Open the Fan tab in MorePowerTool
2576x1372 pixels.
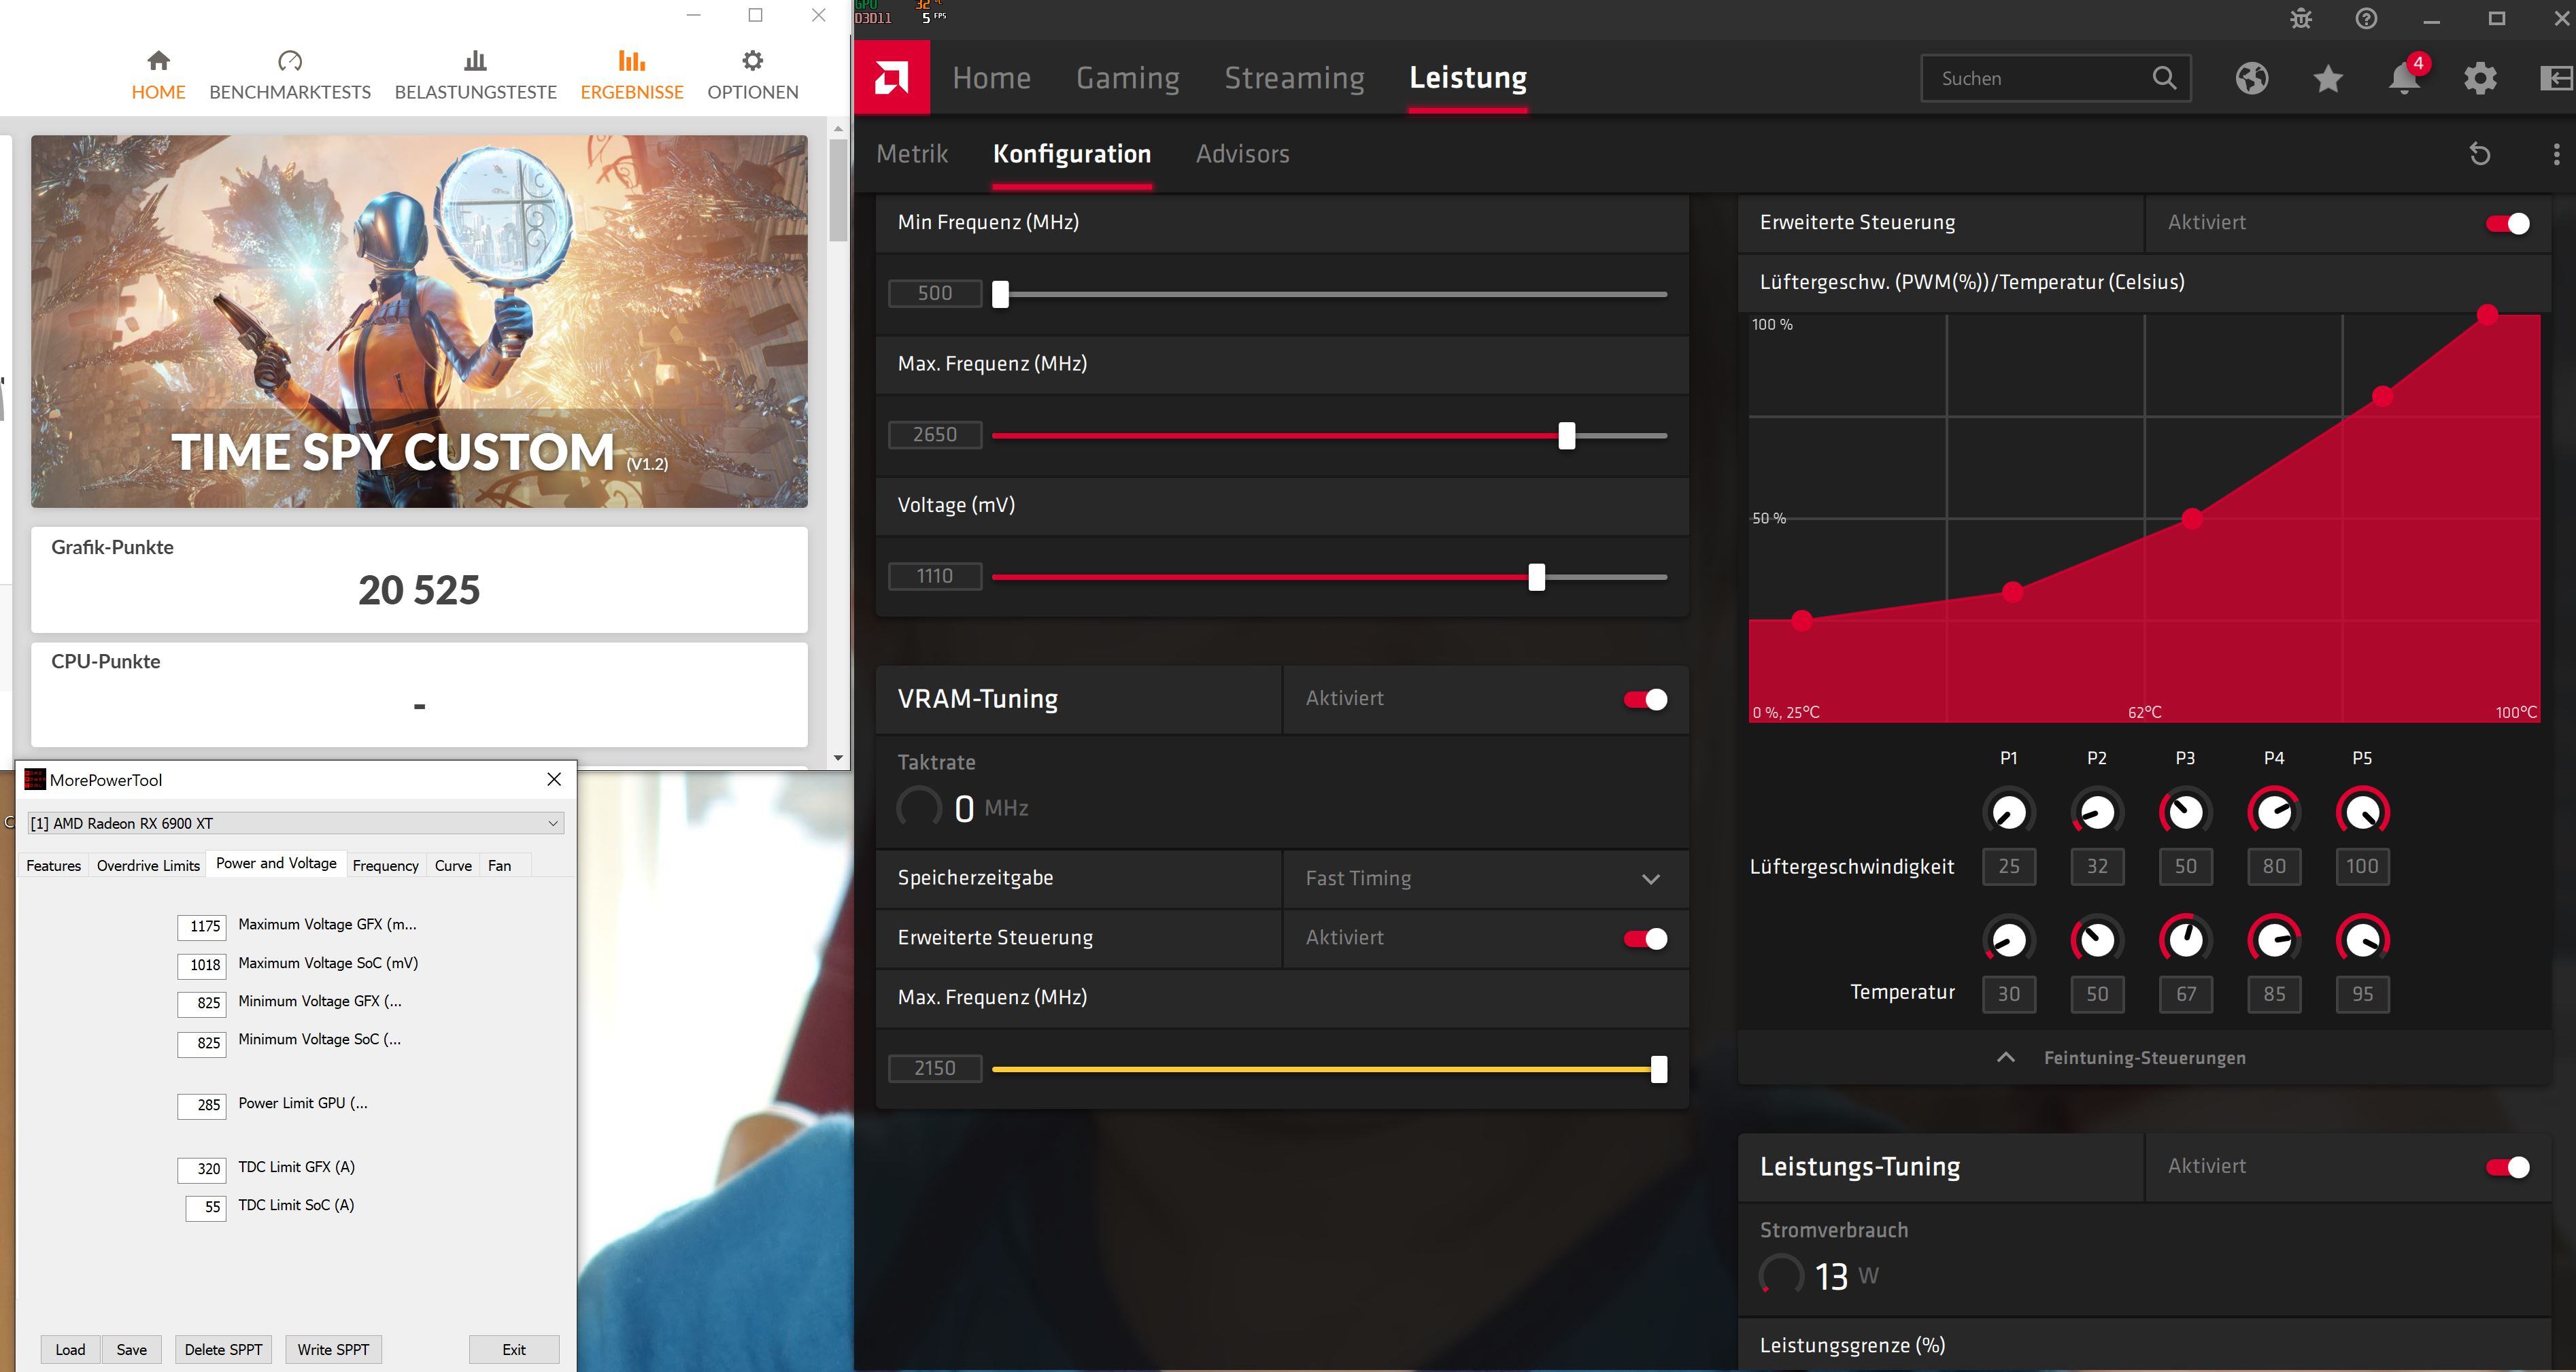(499, 865)
